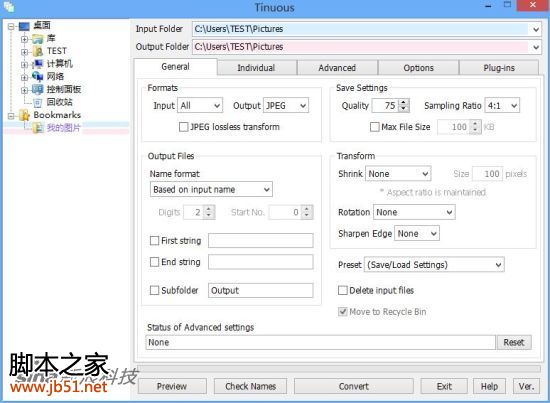Tick Delete input files checkbox
This screenshot has width=550, height=403.
[x=343, y=290]
